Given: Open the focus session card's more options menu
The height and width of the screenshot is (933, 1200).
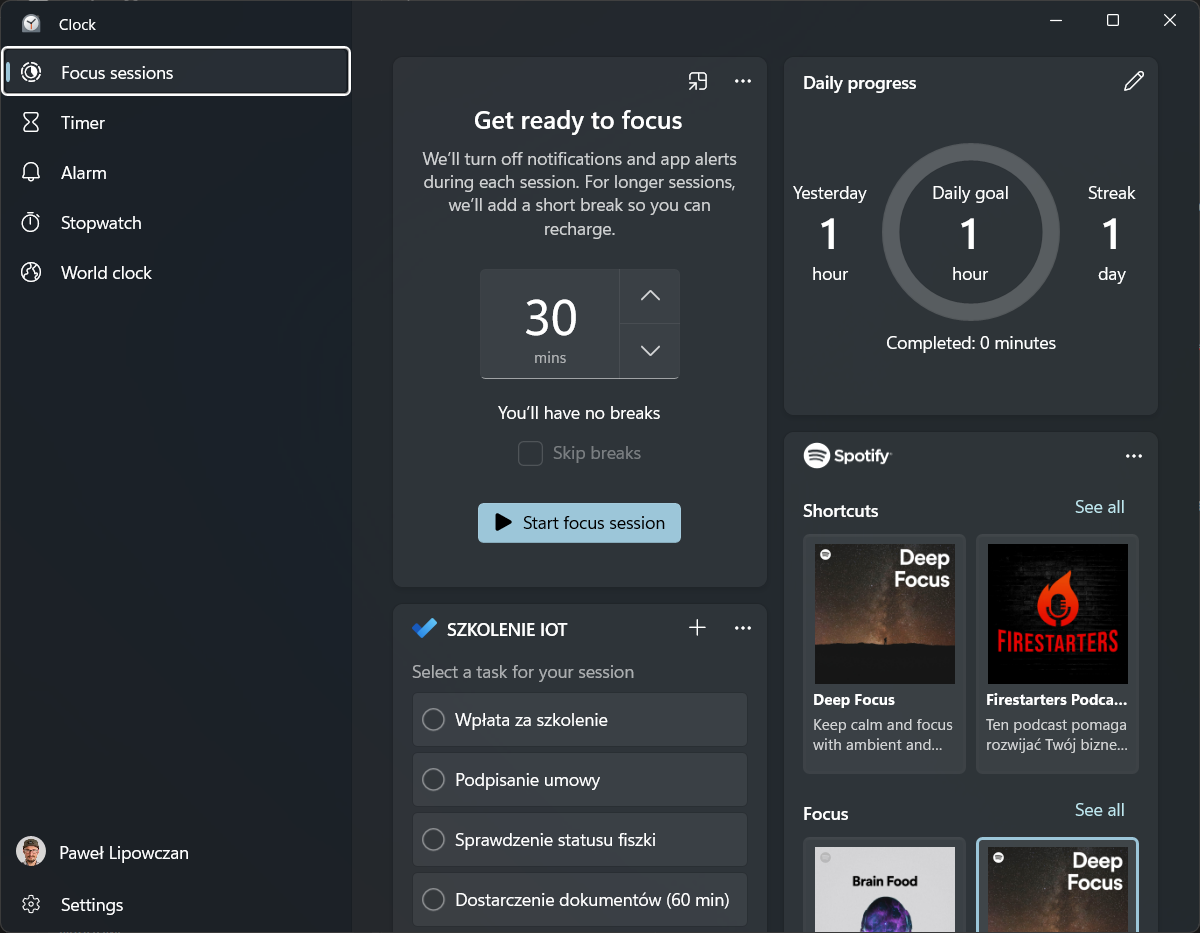Looking at the screenshot, I should [742, 82].
